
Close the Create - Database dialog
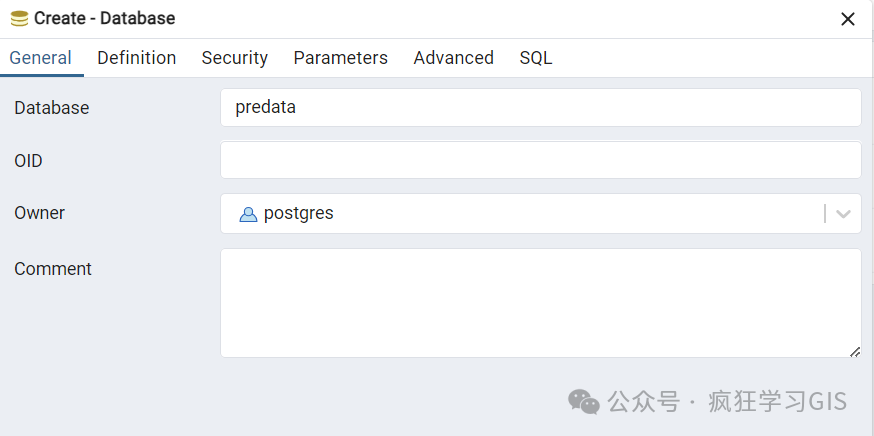pyautogui.click(x=847, y=19)
